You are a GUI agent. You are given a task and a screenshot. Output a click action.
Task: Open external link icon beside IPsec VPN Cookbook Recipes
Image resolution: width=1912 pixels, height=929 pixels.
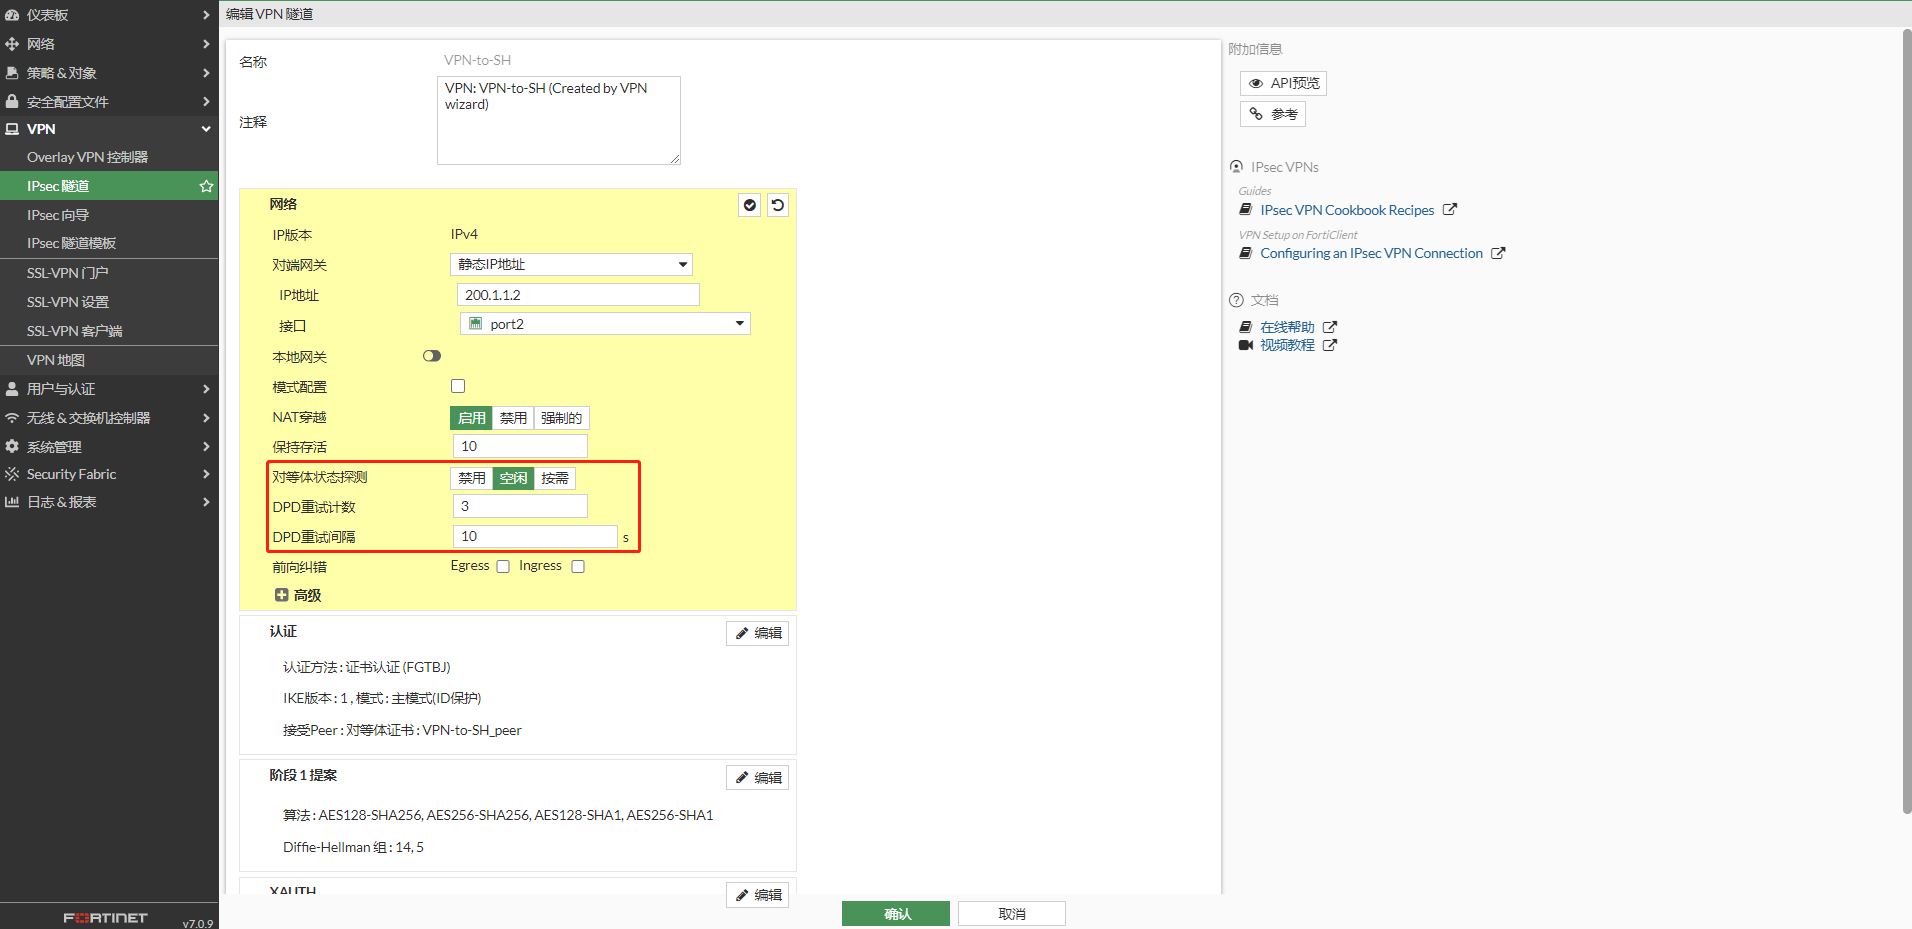coord(1450,210)
